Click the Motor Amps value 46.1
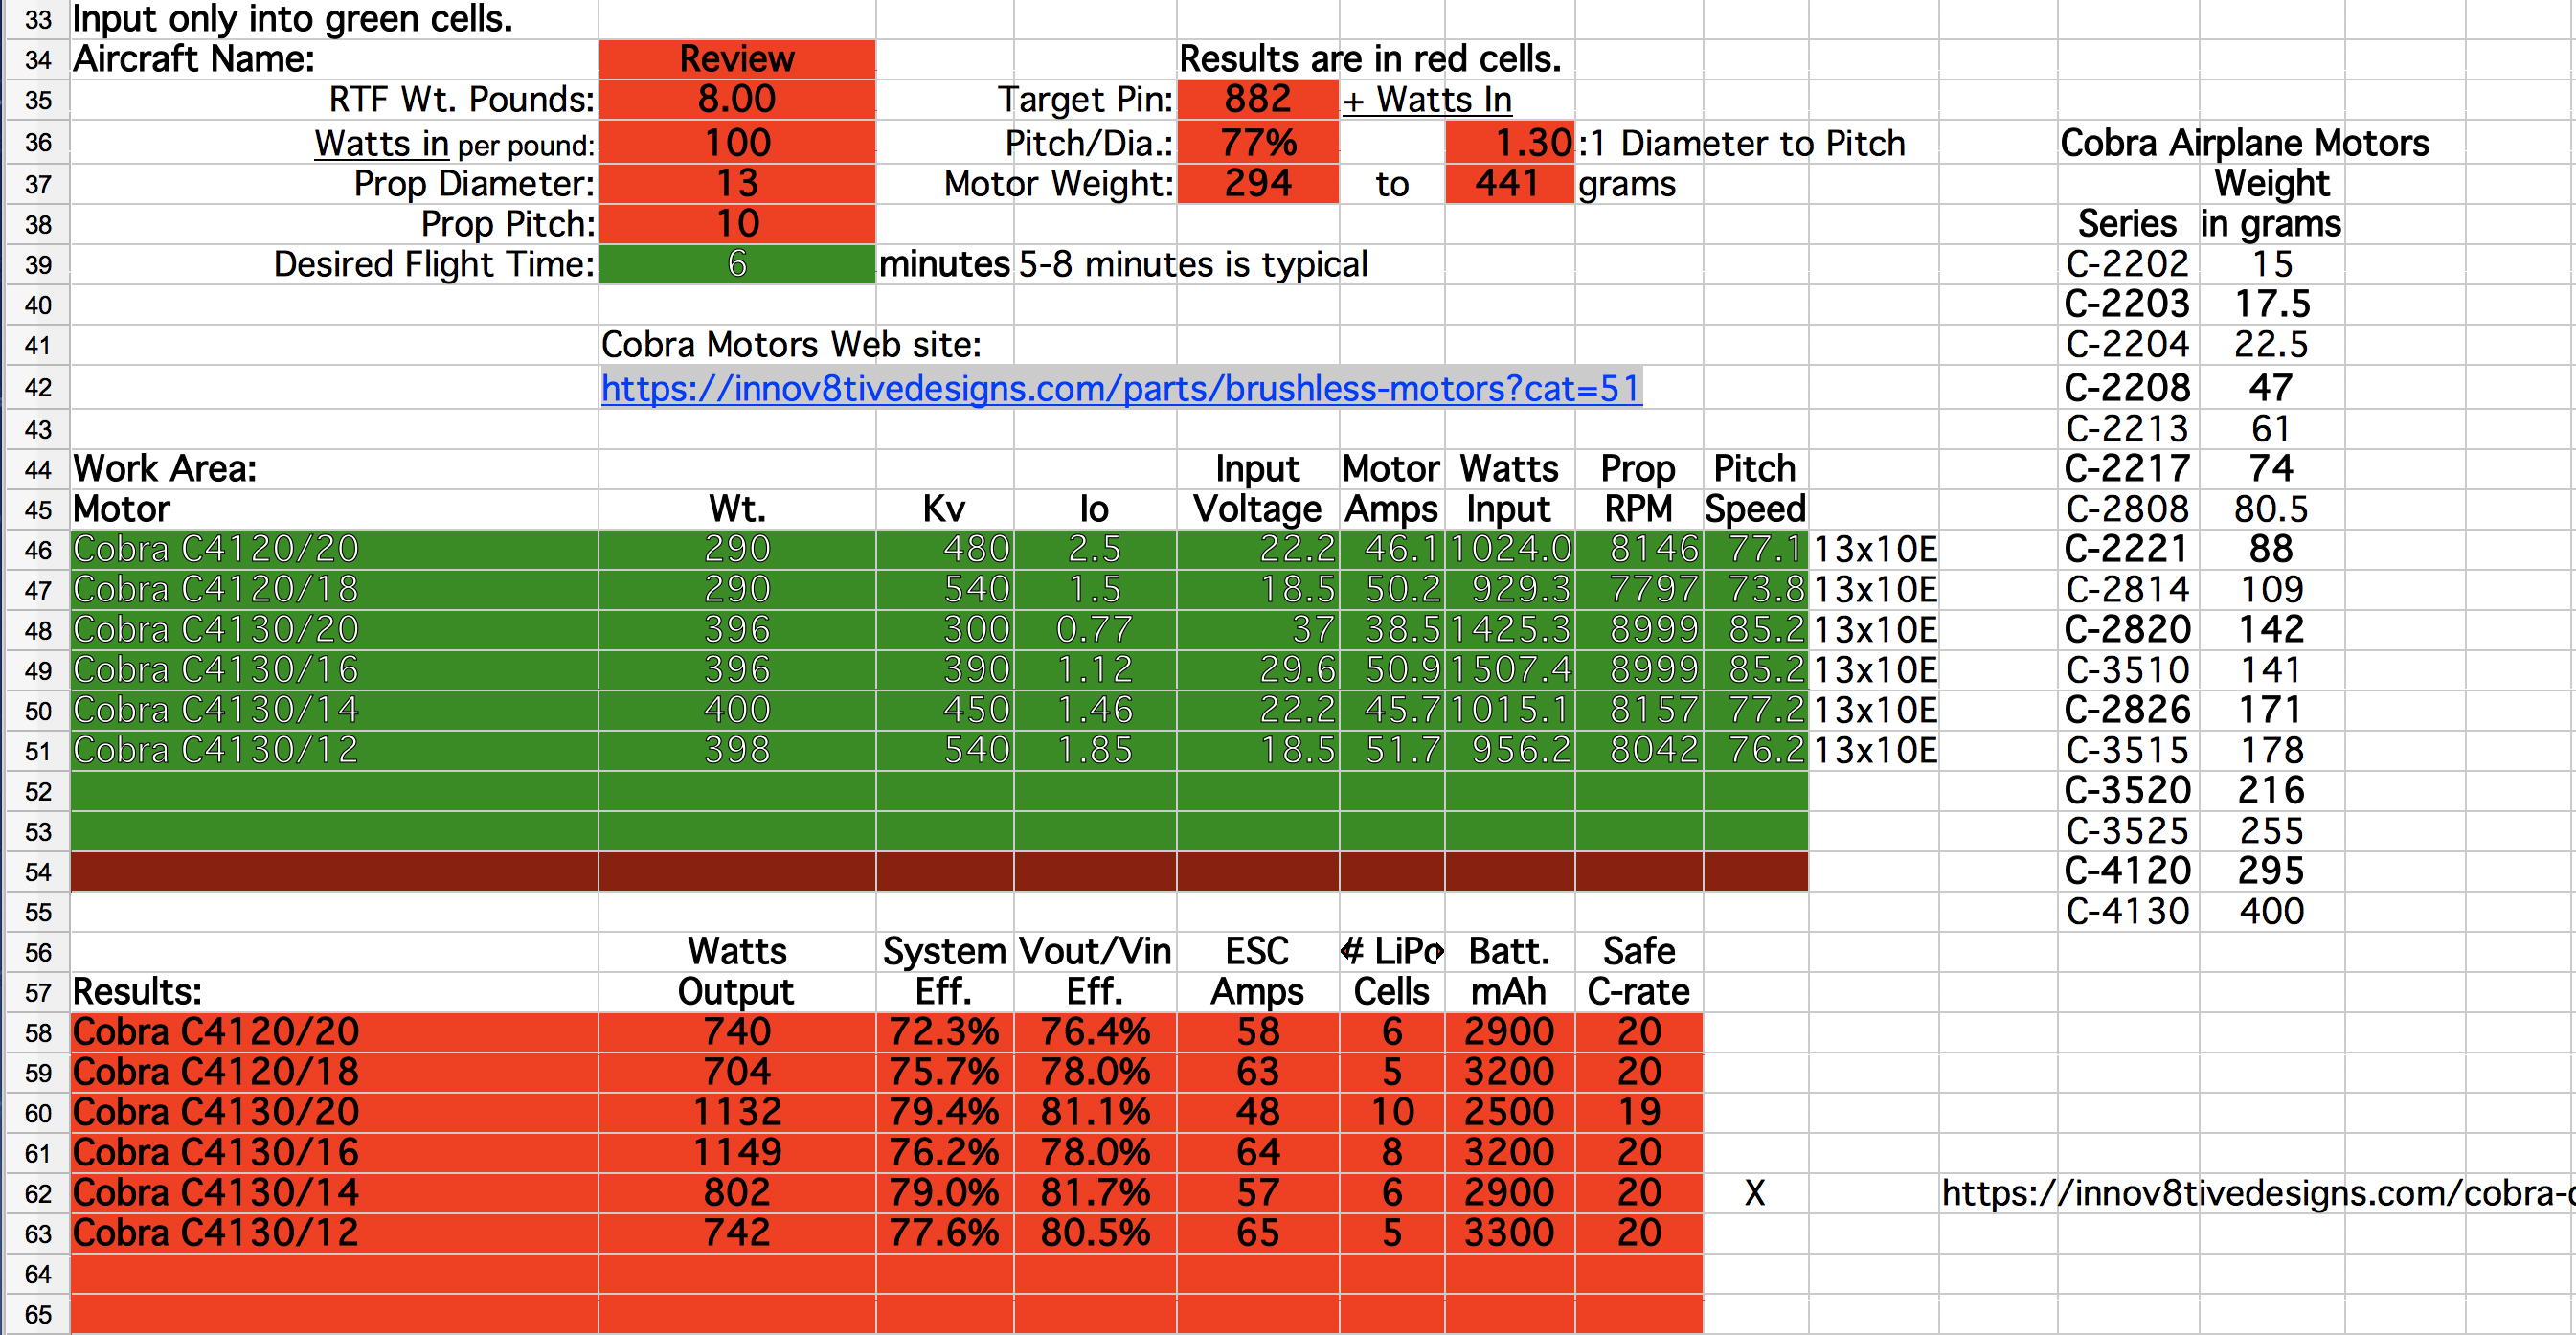Image resolution: width=2576 pixels, height=1335 pixels. pos(1392,549)
